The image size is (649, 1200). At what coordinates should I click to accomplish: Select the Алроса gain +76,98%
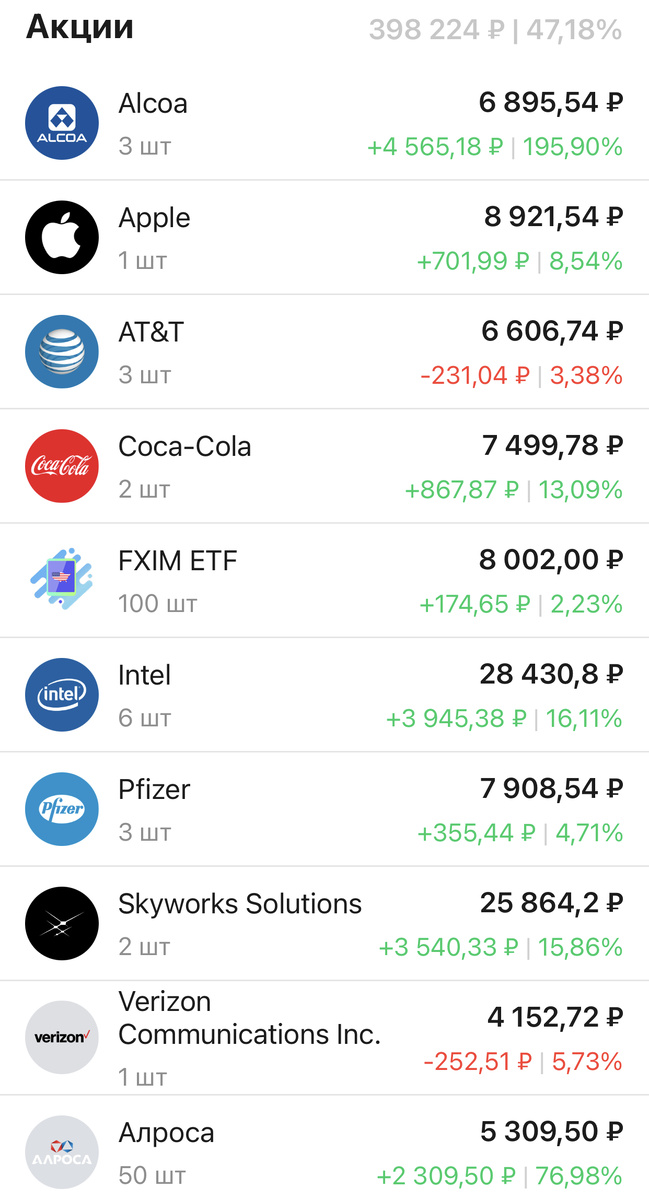581,1176
